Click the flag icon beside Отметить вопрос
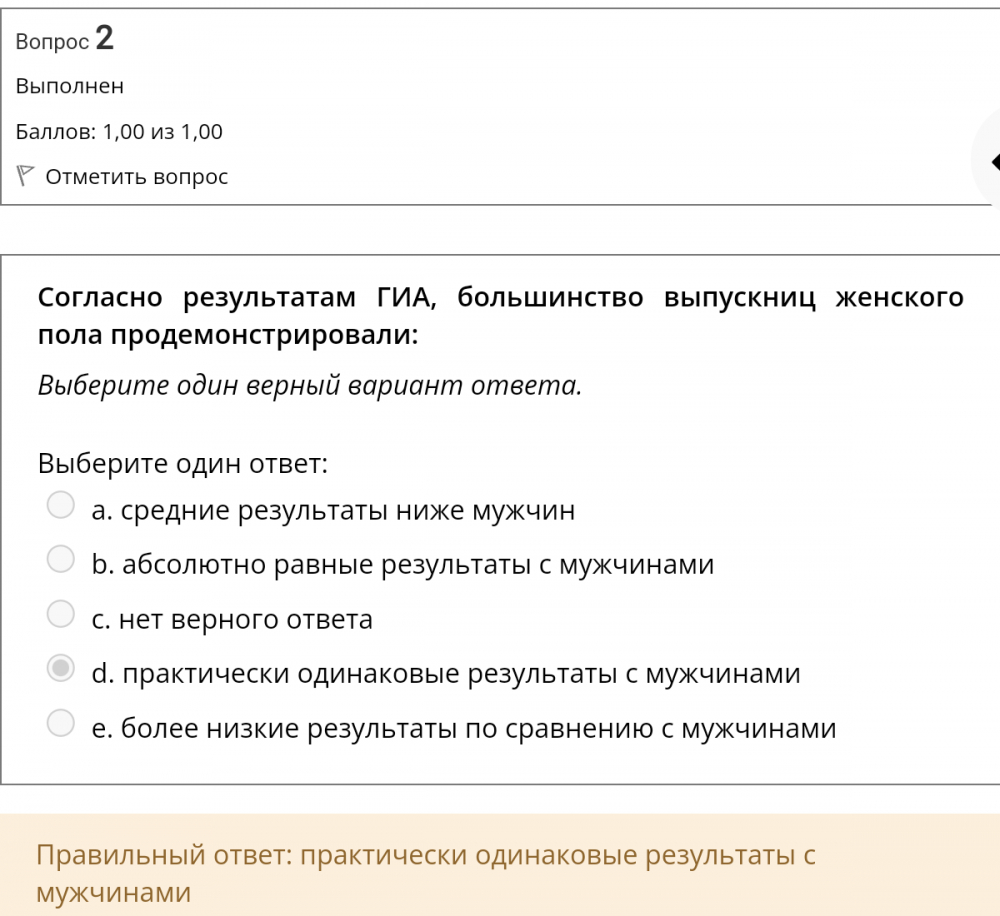Image resolution: width=1000 pixels, height=916 pixels. point(26,176)
